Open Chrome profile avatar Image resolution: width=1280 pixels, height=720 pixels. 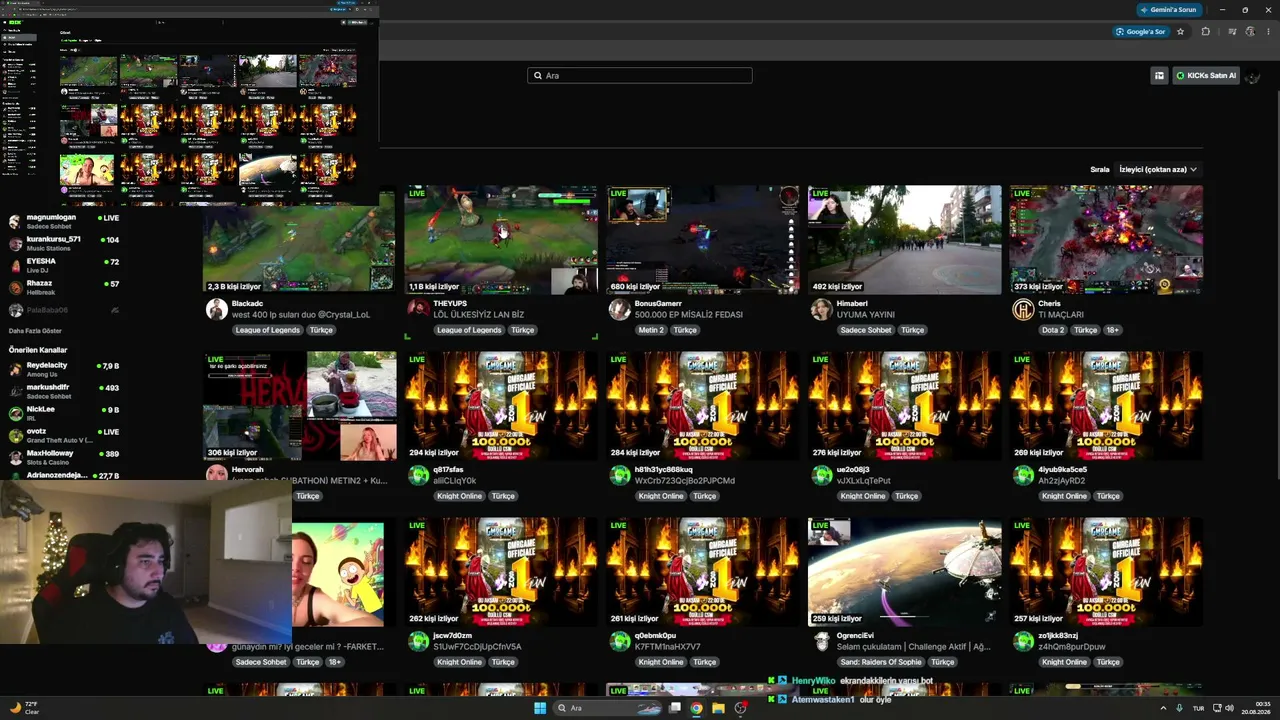click(1250, 32)
